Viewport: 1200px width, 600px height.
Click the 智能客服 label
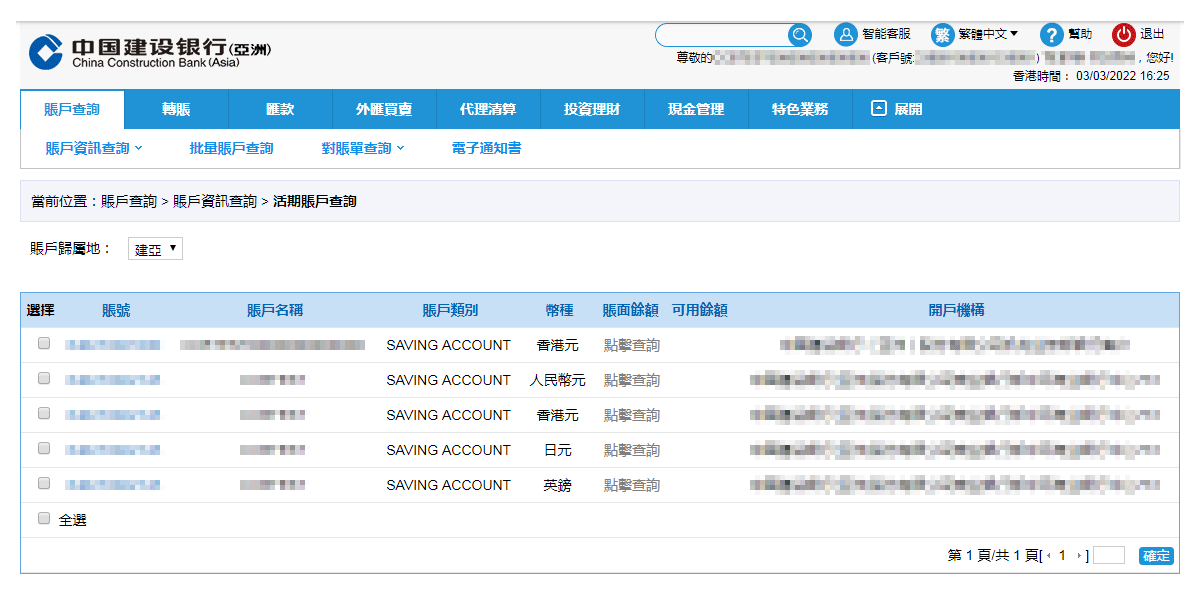[x=886, y=34]
